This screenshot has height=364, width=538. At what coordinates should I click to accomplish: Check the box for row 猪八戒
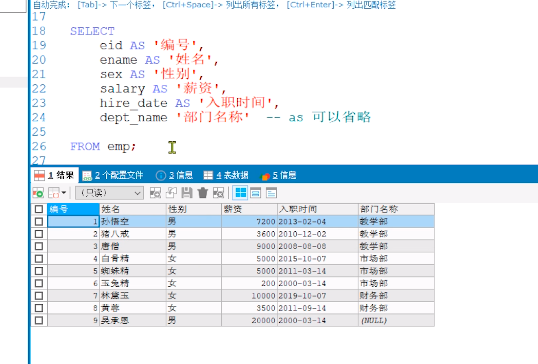(x=39, y=234)
